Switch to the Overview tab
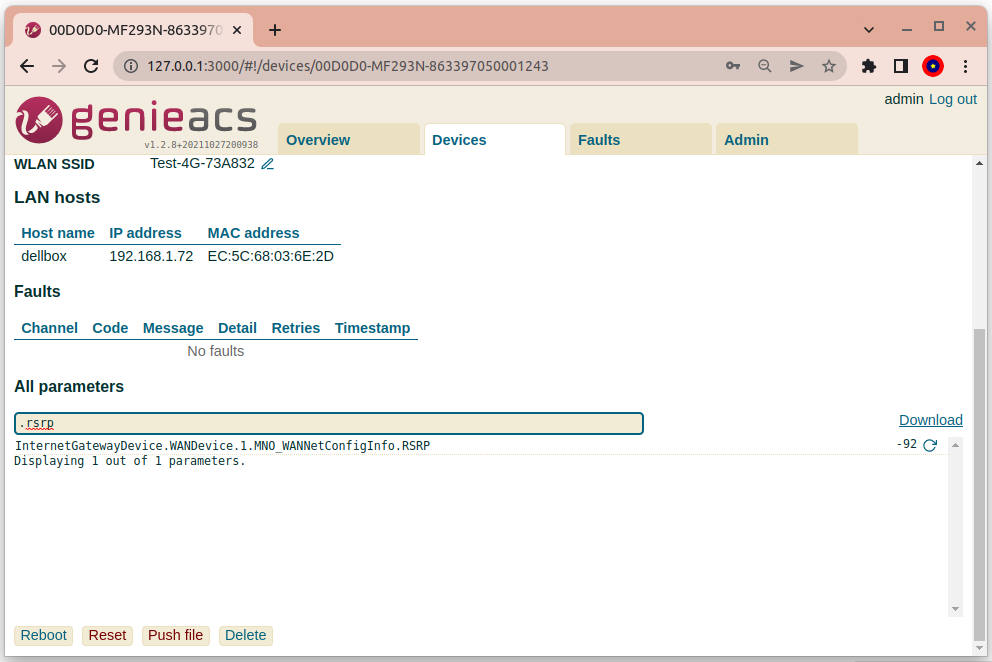Screen dimensions: 992x662 pos(317,140)
